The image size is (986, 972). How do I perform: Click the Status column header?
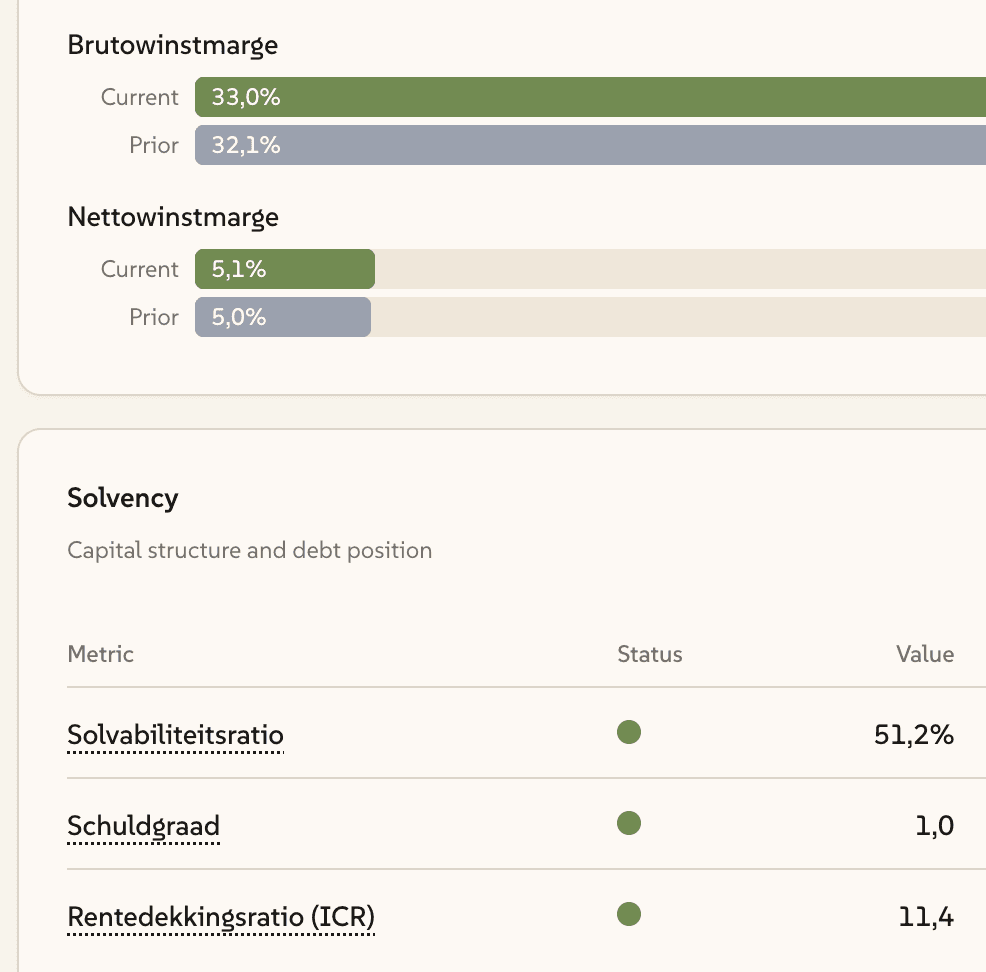tap(649, 654)
